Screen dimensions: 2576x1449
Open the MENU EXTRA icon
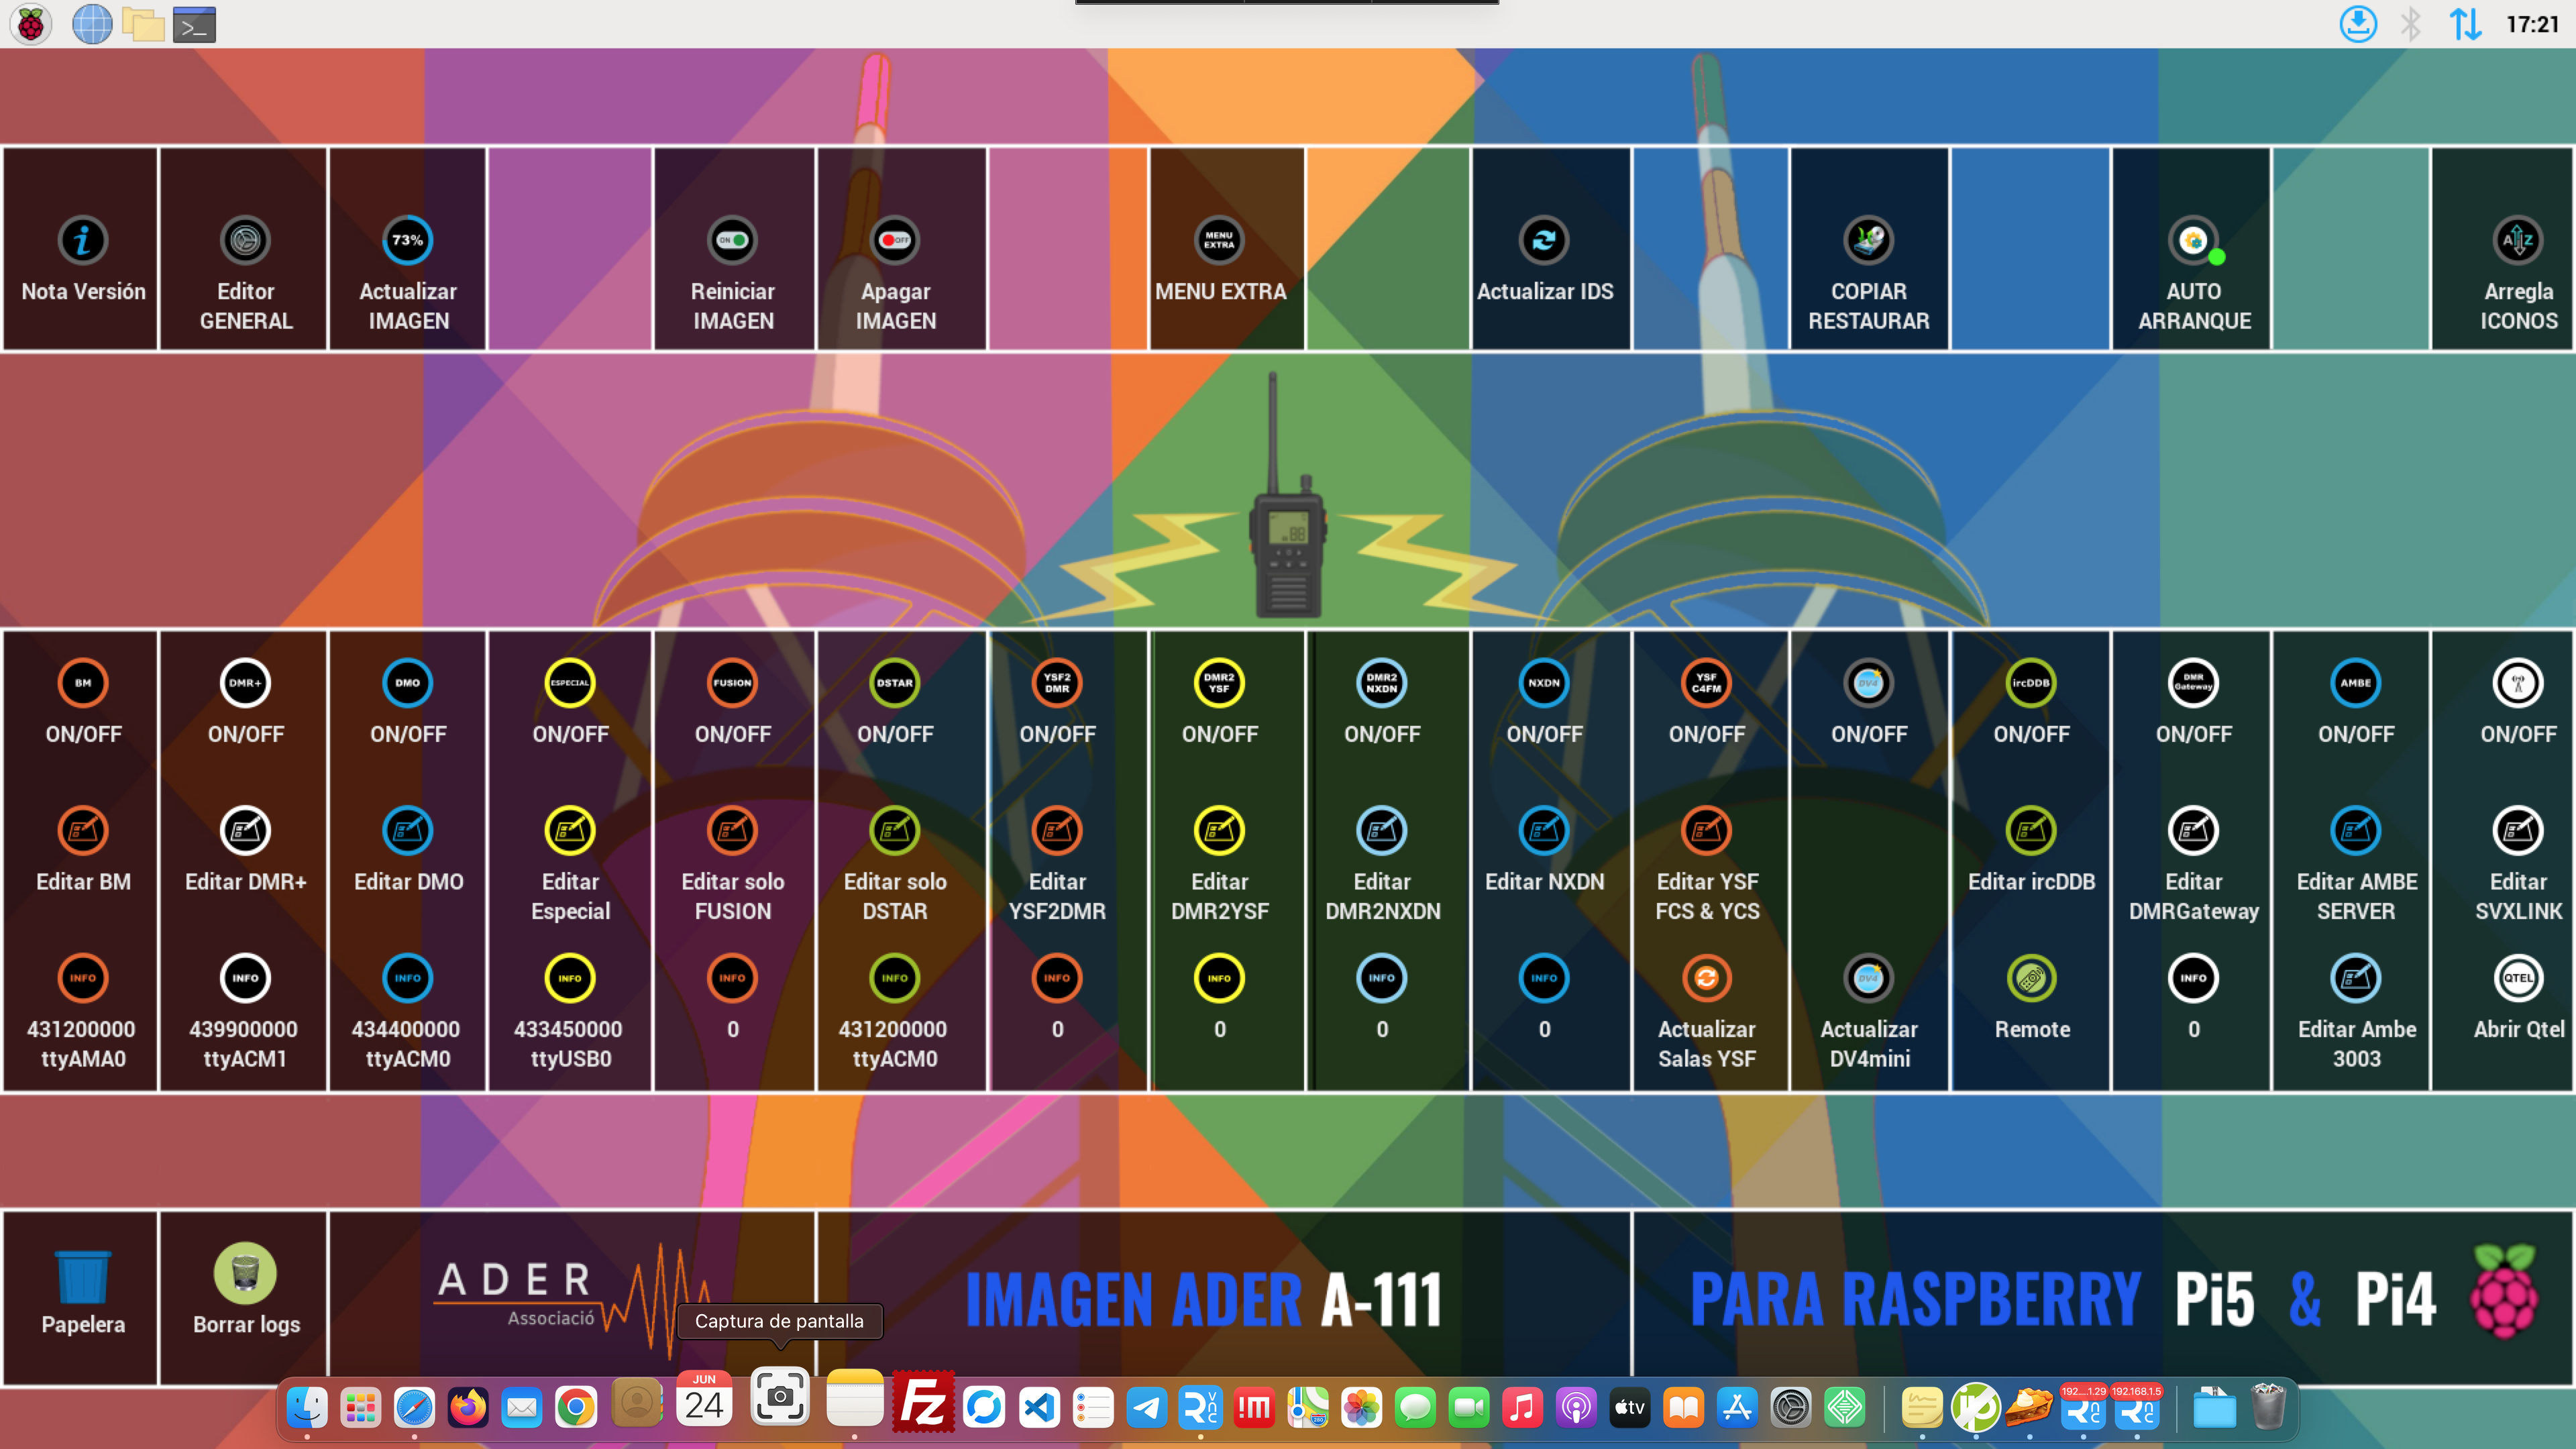(1219, 240)
